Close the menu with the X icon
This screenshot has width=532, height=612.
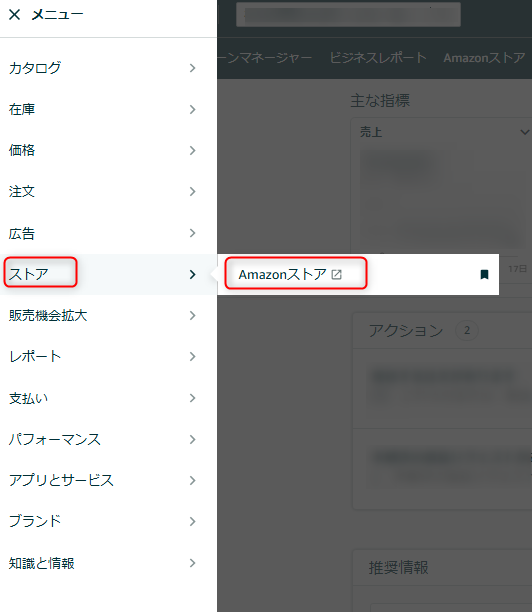[14, 15]
